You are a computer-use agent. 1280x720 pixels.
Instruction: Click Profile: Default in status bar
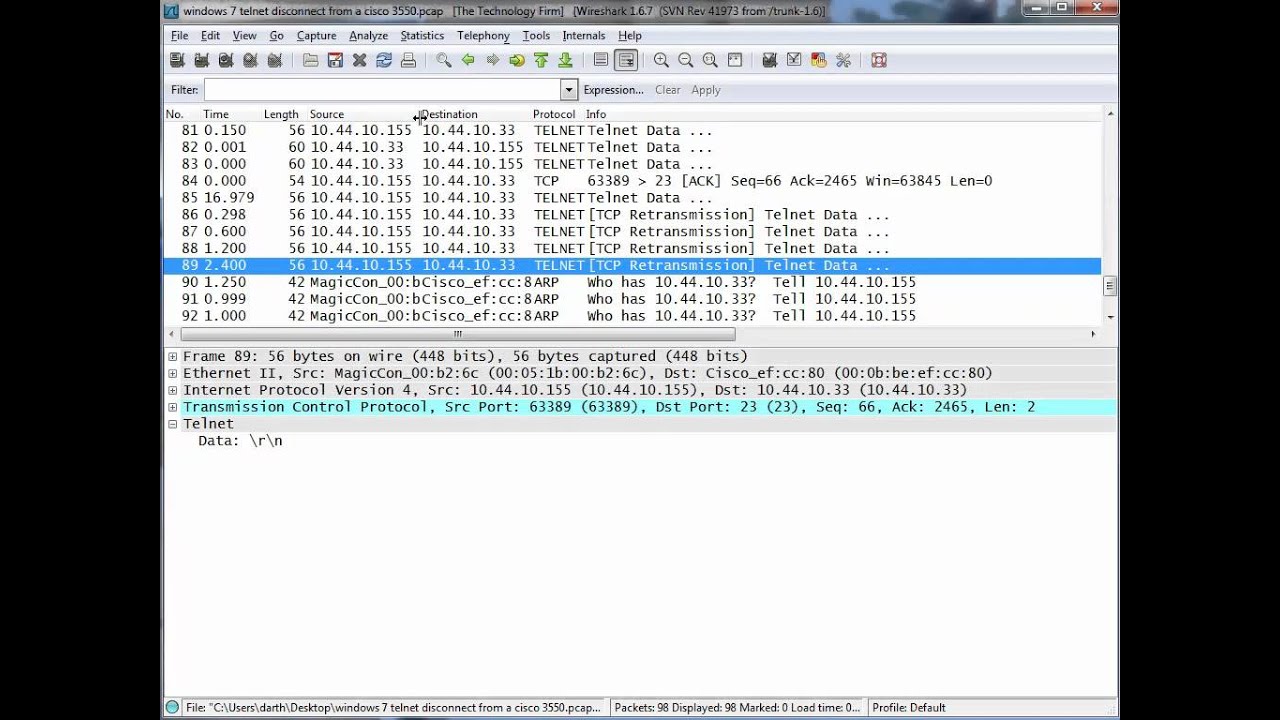pyautogui.click(x=908, y=707)
